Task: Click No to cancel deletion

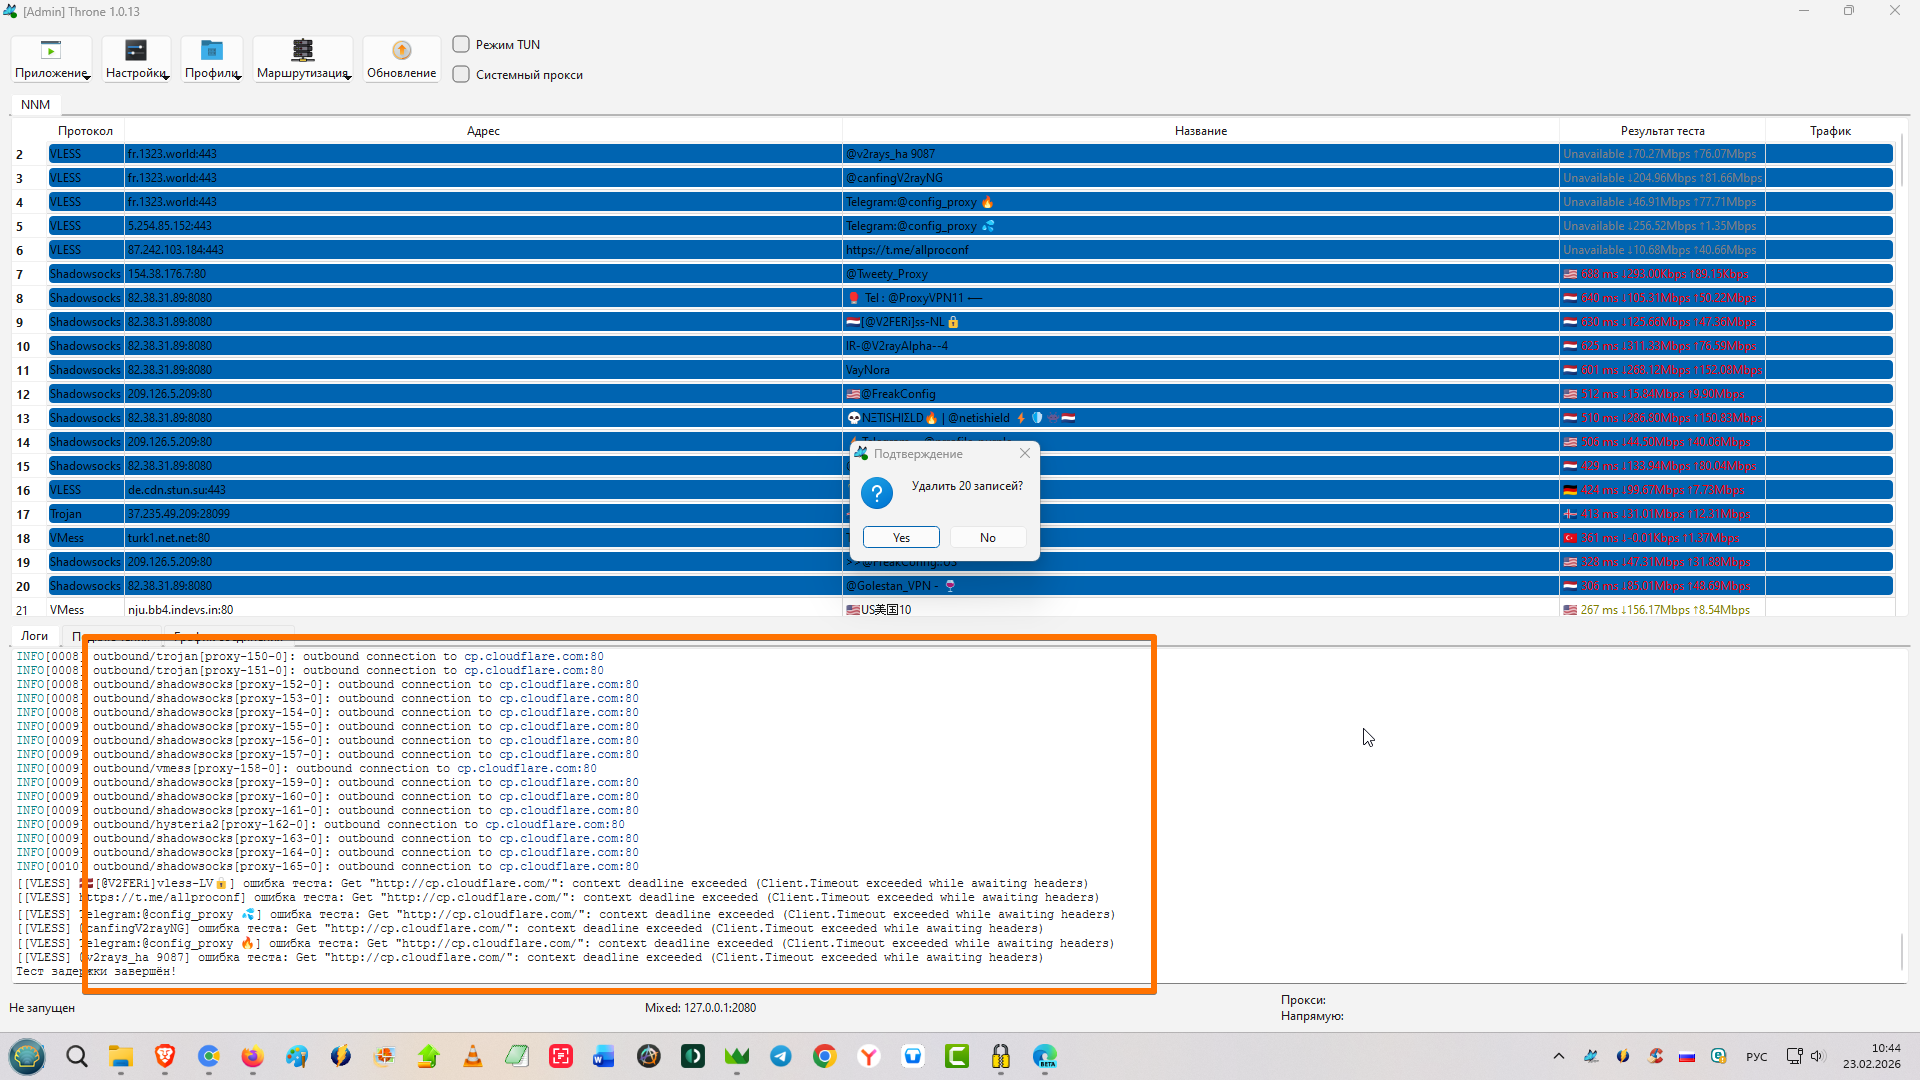Action: (988, 537)
